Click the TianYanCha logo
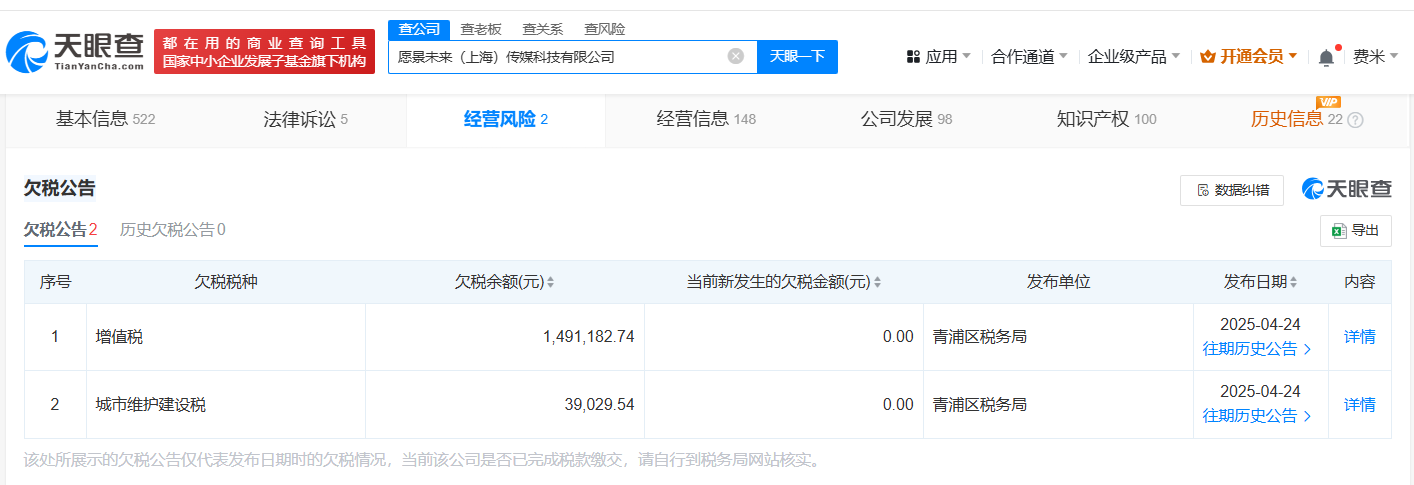 pyautogui.click(x=75, y=53)
